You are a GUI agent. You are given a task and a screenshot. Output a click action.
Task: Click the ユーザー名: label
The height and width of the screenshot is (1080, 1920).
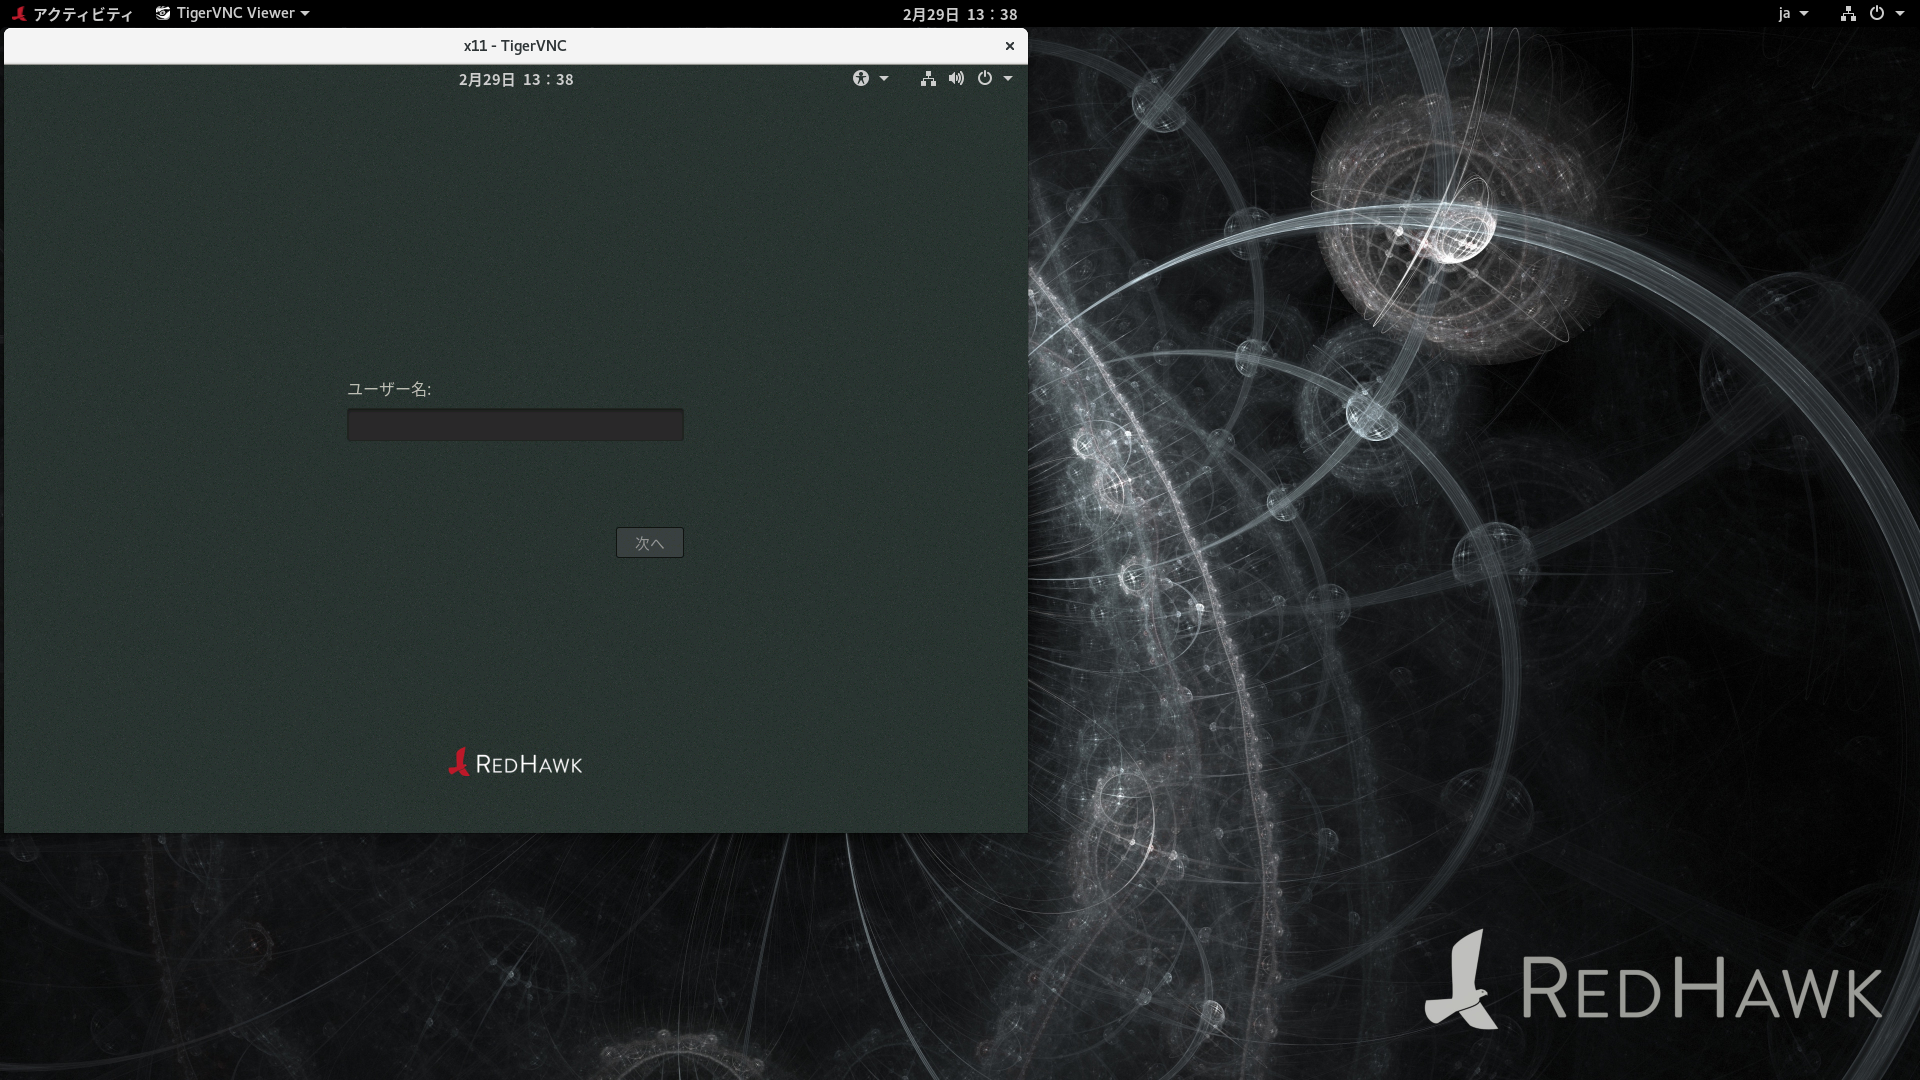coord(389,389)
